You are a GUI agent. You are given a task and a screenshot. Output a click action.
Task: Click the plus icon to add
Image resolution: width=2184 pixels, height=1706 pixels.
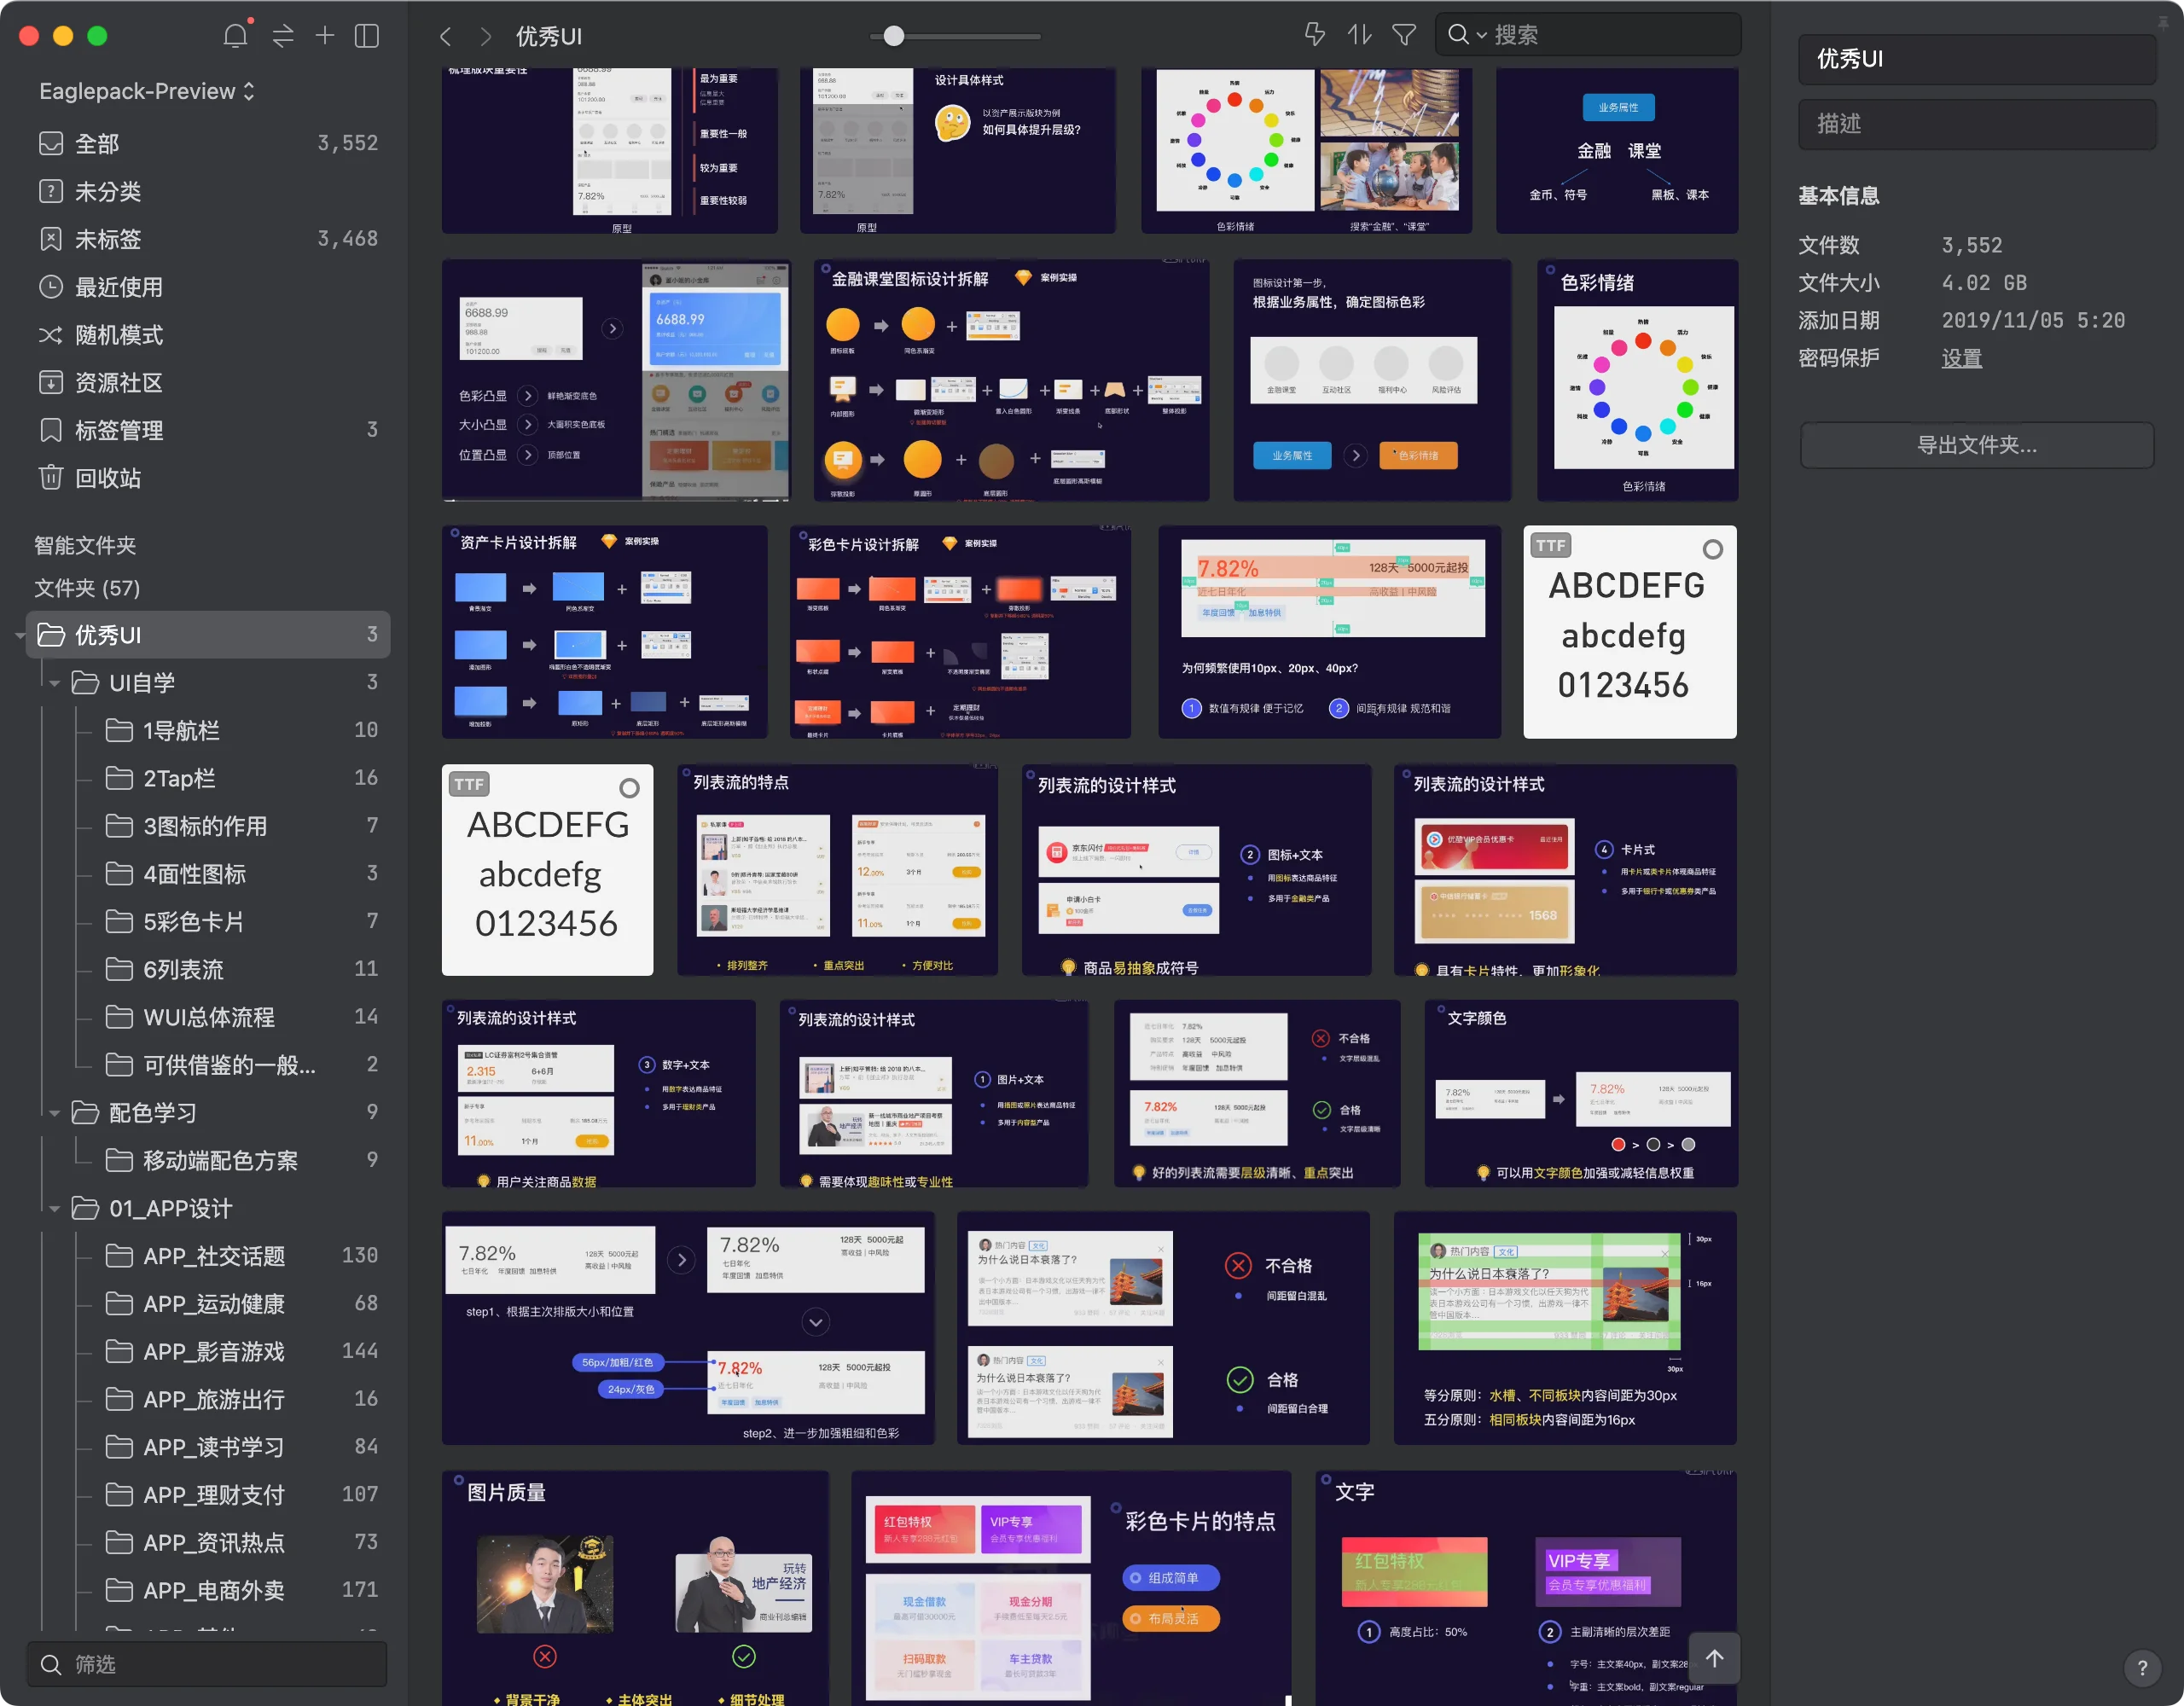(325, 36)
